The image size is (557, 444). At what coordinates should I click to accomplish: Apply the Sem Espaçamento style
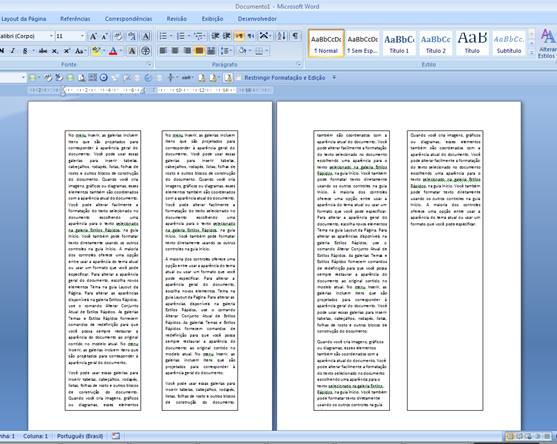point(363,43)
